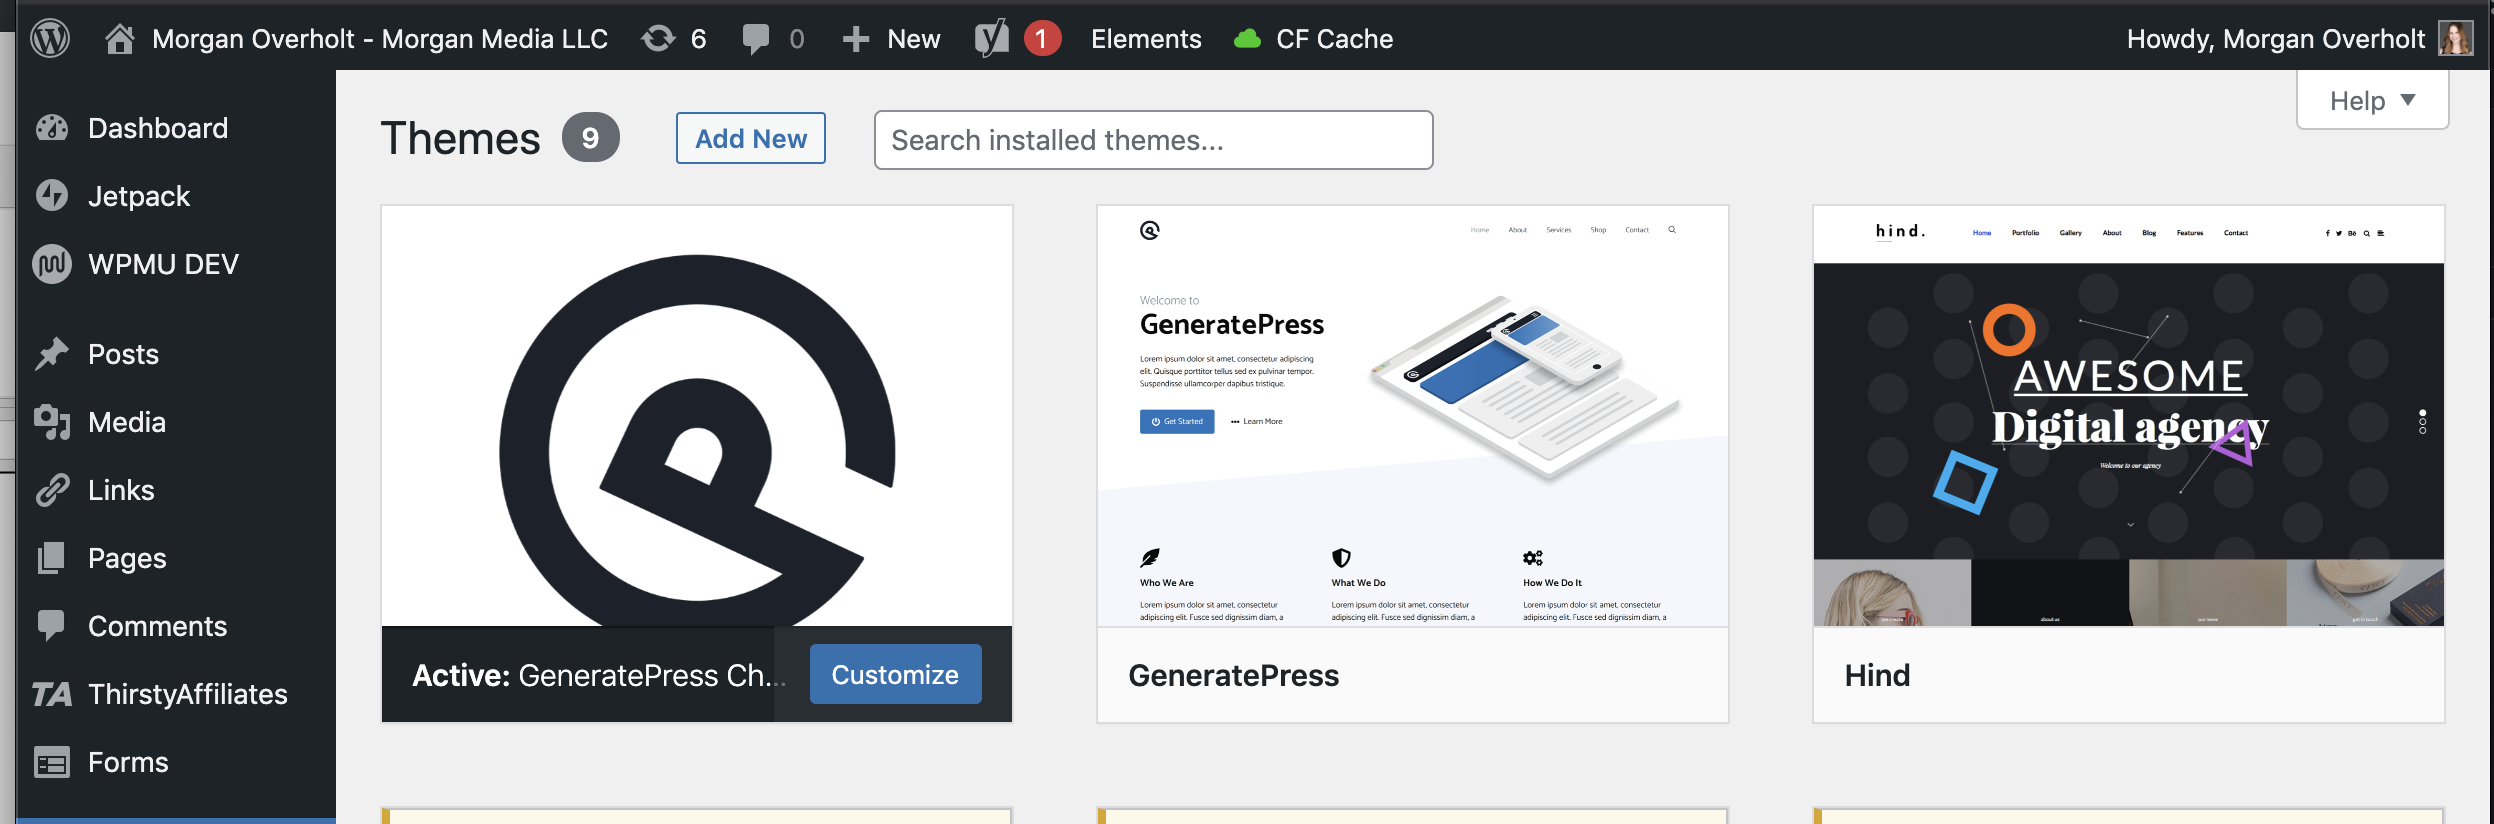Open the Hind theme screenshot
This screenshot has height=824, width=2494.
pos(2129,416)
